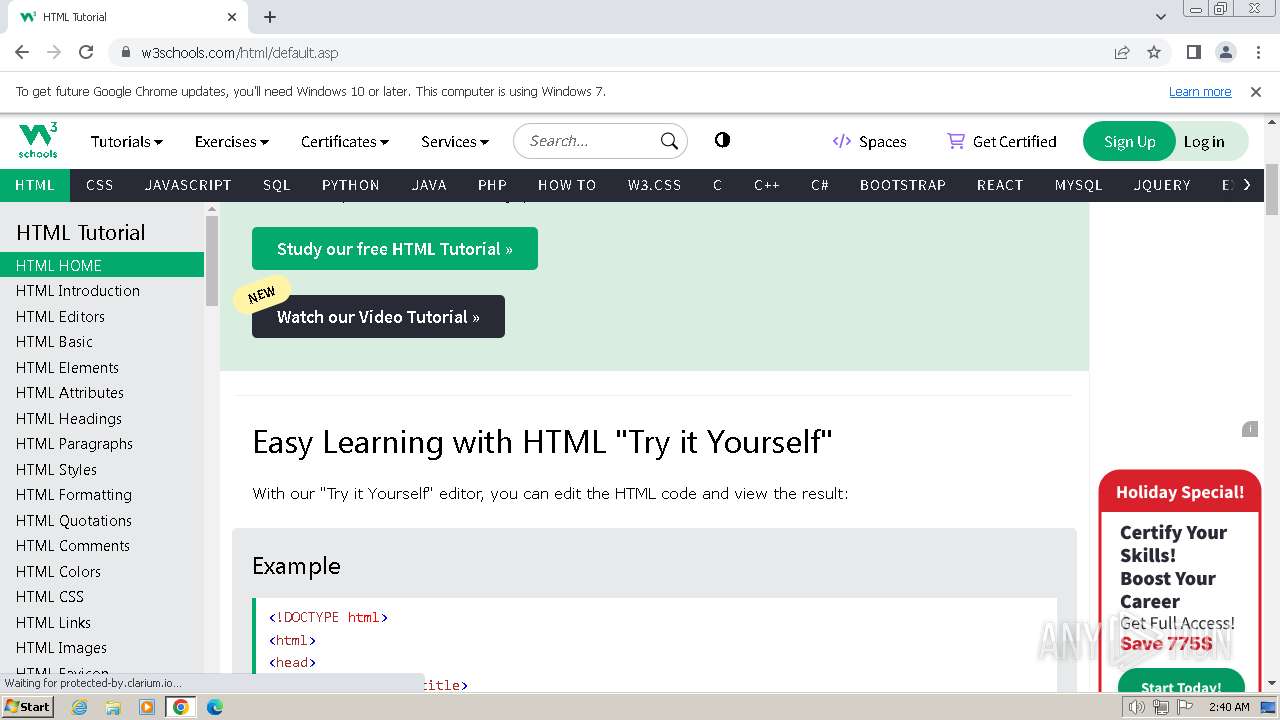Open HTML Introduction in sidebar
This screenshot has width=1280, height=720.
tap(102, 291)
